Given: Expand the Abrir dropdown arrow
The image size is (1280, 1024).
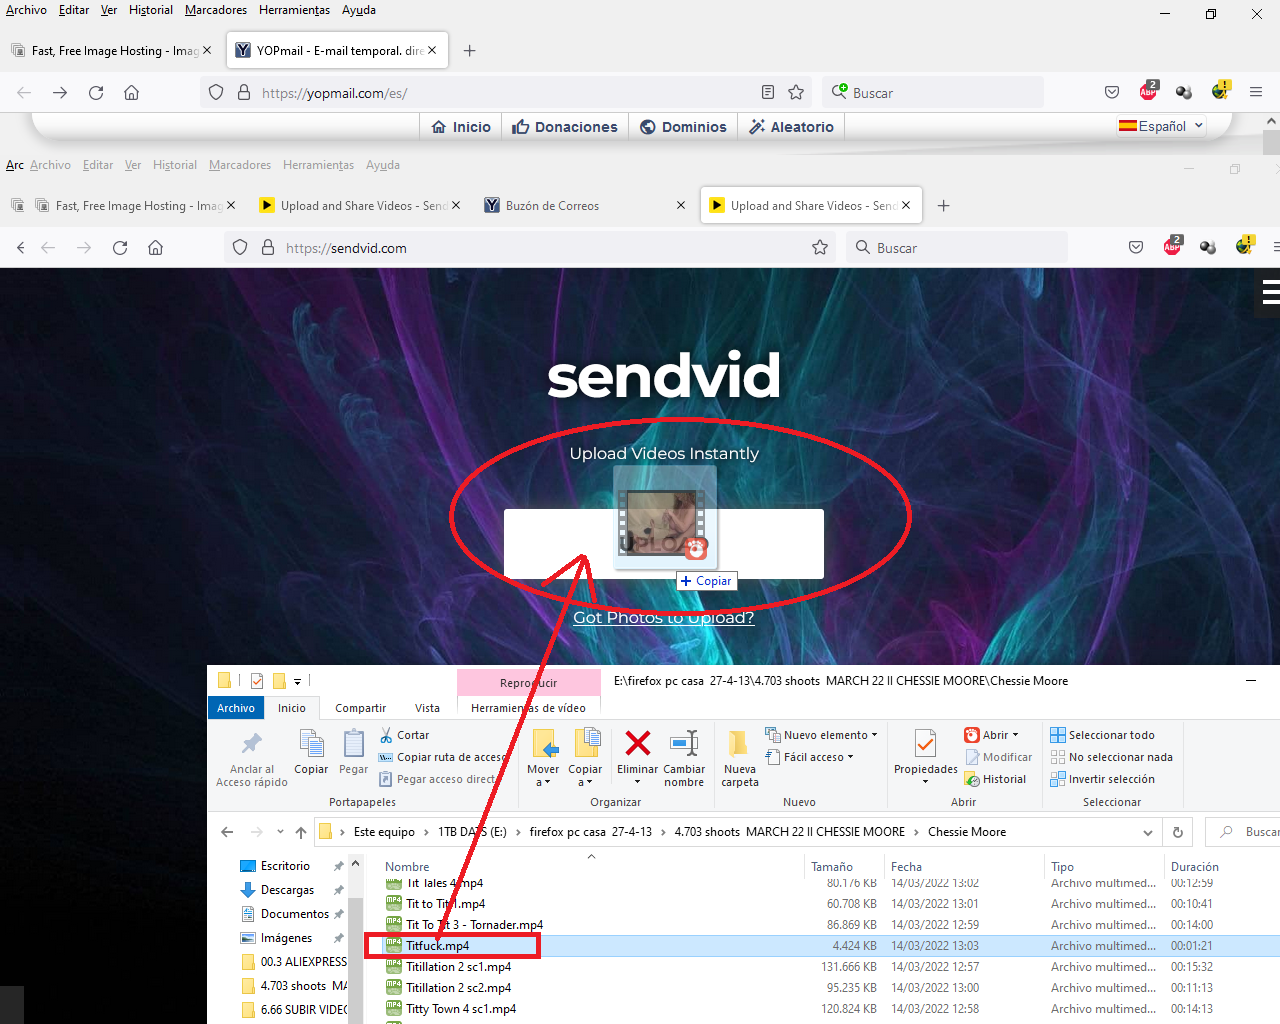Looking at the screenshot, I should [x=1015, y=735].
